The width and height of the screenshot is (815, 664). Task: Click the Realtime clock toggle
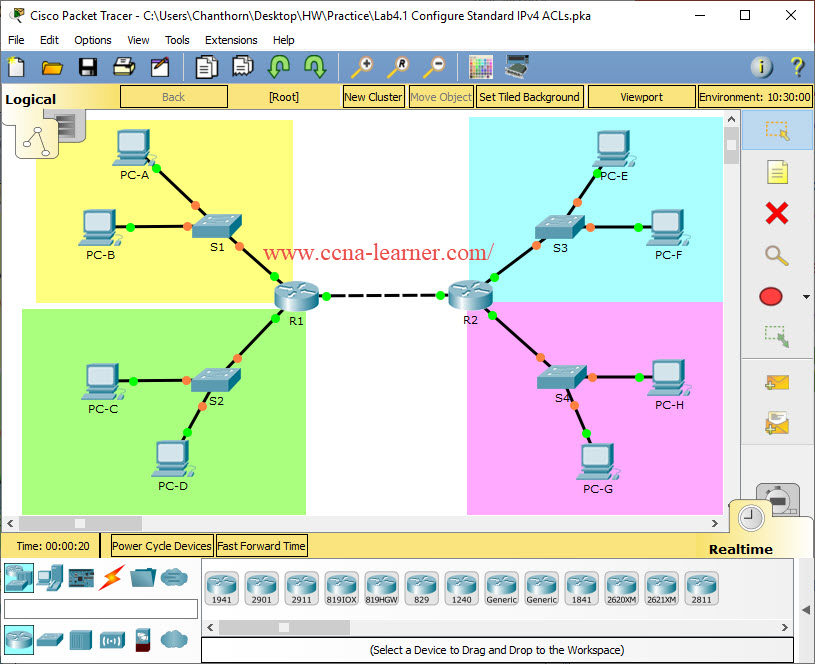point(750,518)
